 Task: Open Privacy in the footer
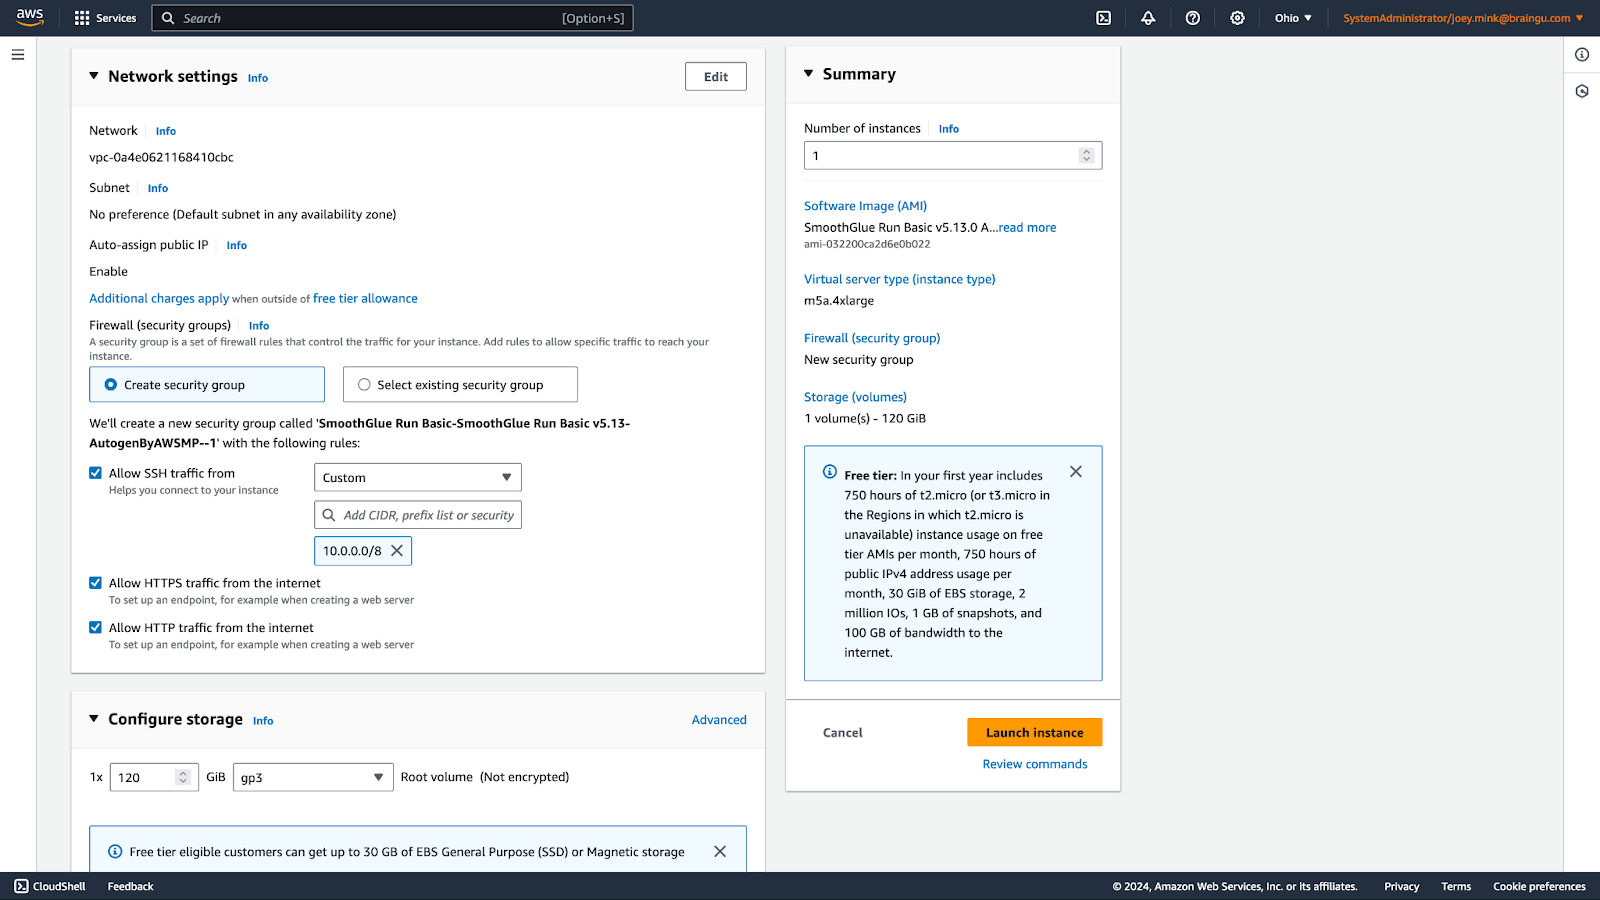pos(1402,886)
